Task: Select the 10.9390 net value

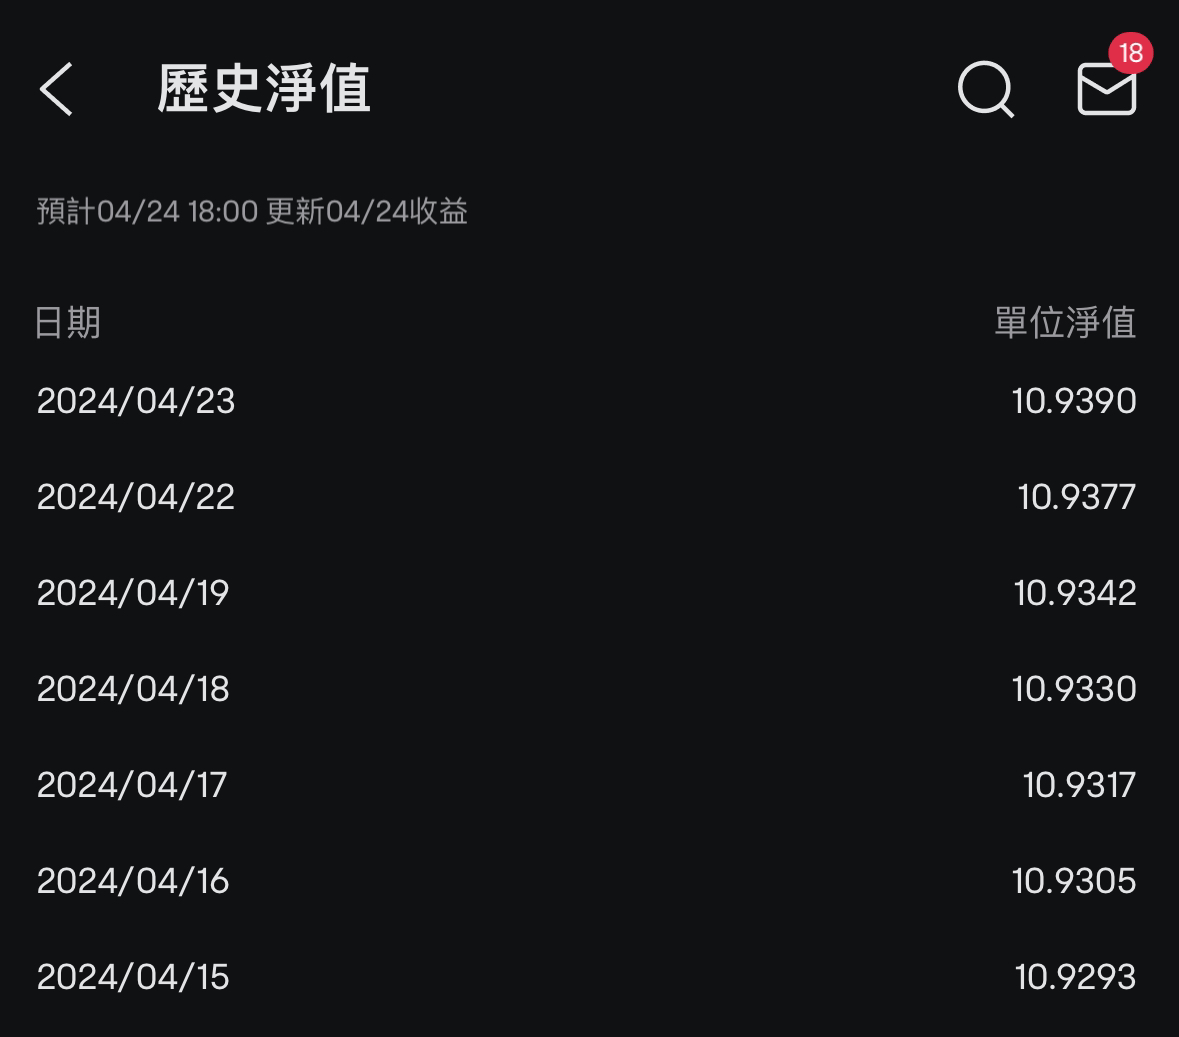Action: [1074, 401]
